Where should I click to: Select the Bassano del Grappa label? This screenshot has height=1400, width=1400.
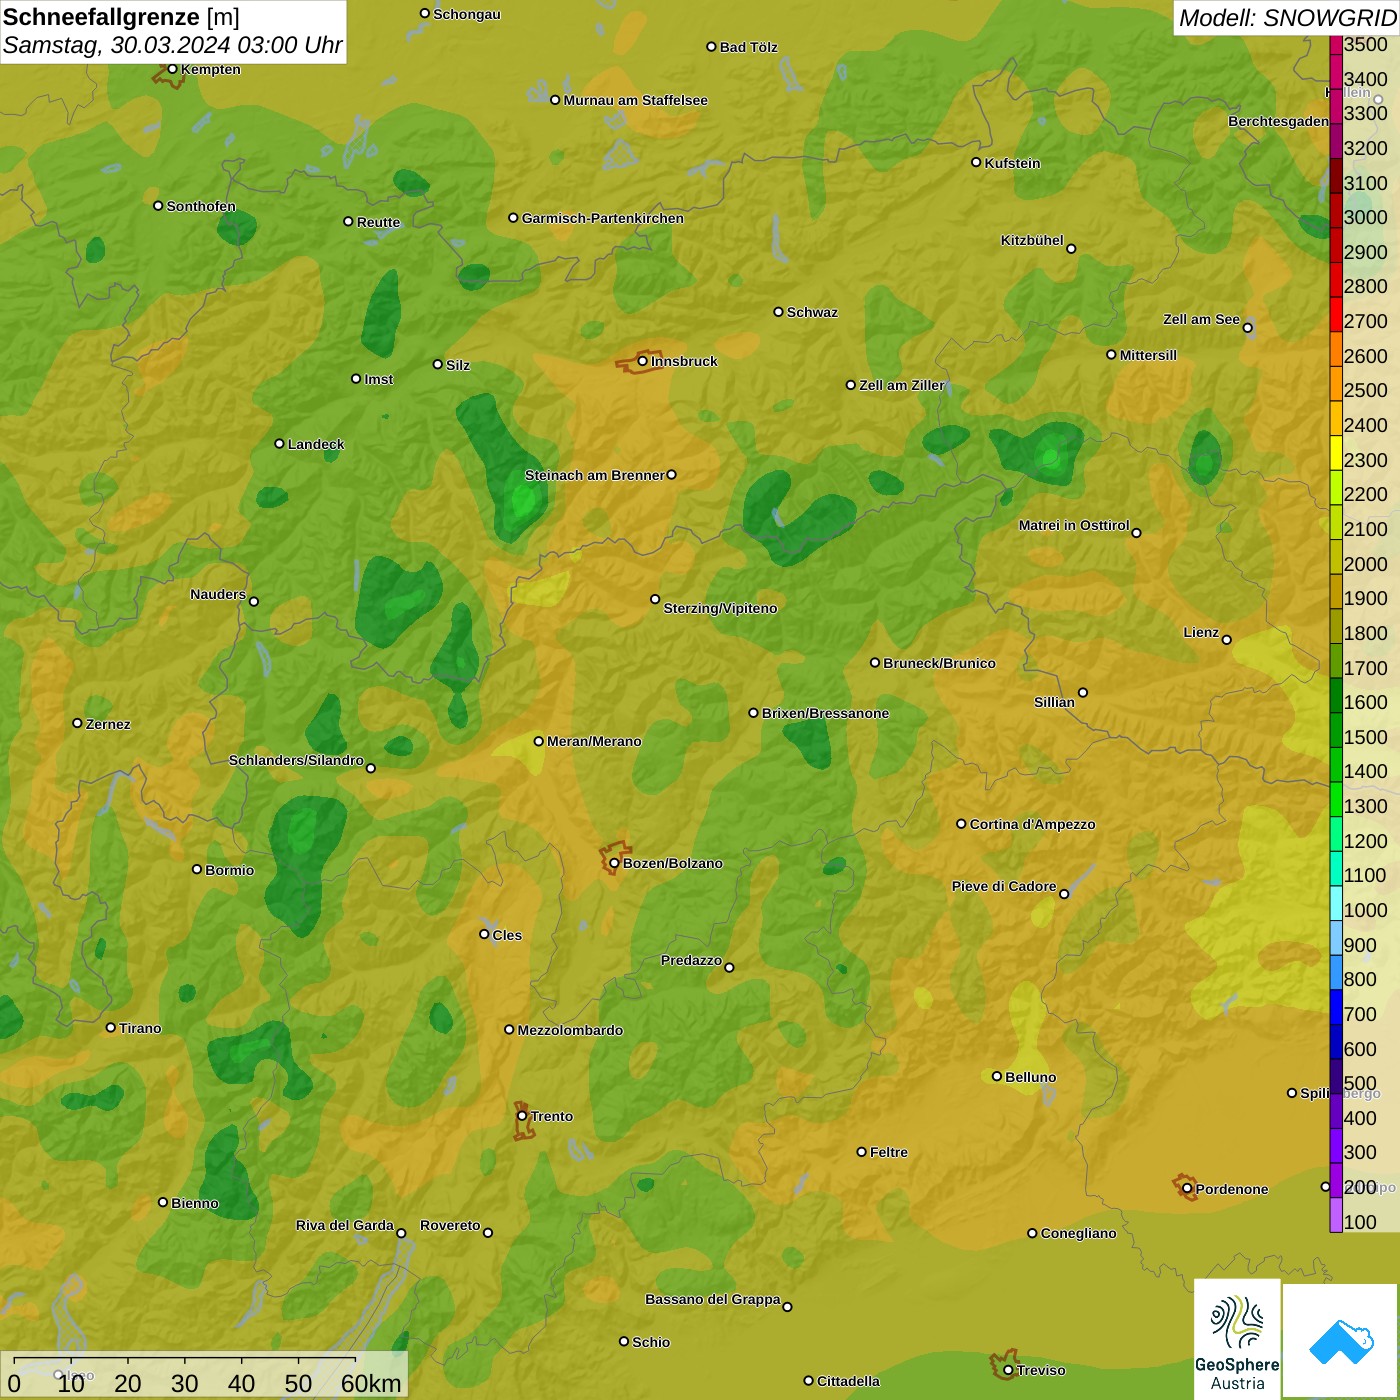point(713,1299)
